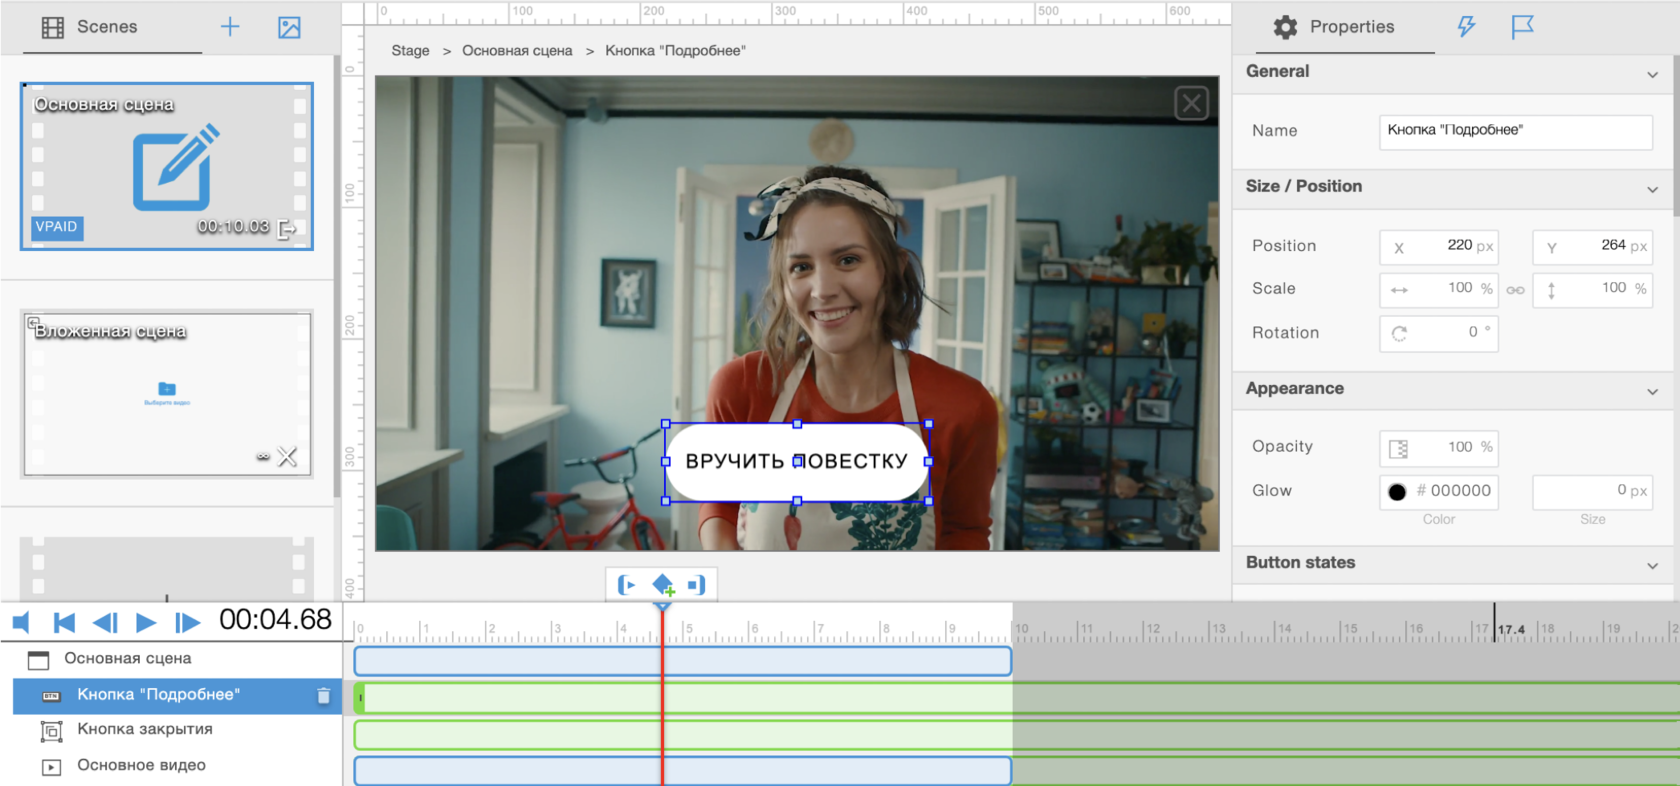Jump to the timeline start
Screen dimensions: 1680x786
(x=64, y=623)
